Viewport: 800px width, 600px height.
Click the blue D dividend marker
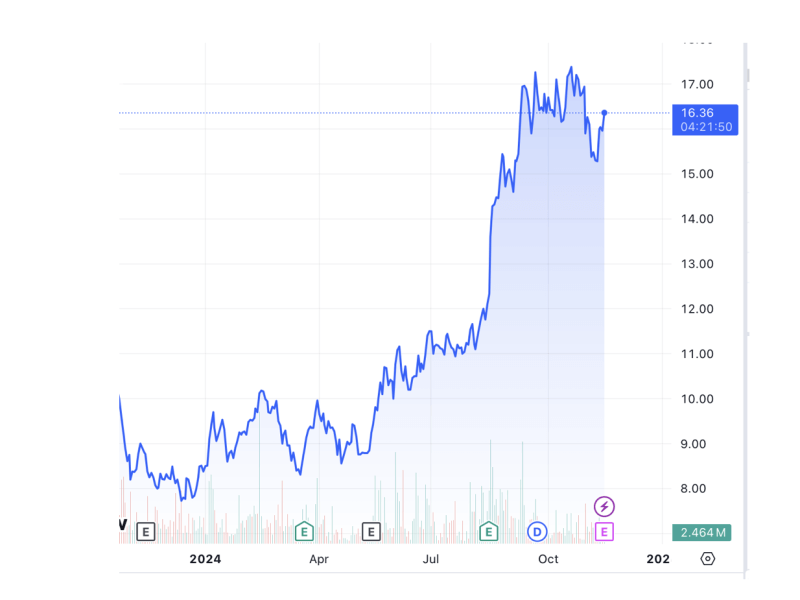tap(538, 531)
